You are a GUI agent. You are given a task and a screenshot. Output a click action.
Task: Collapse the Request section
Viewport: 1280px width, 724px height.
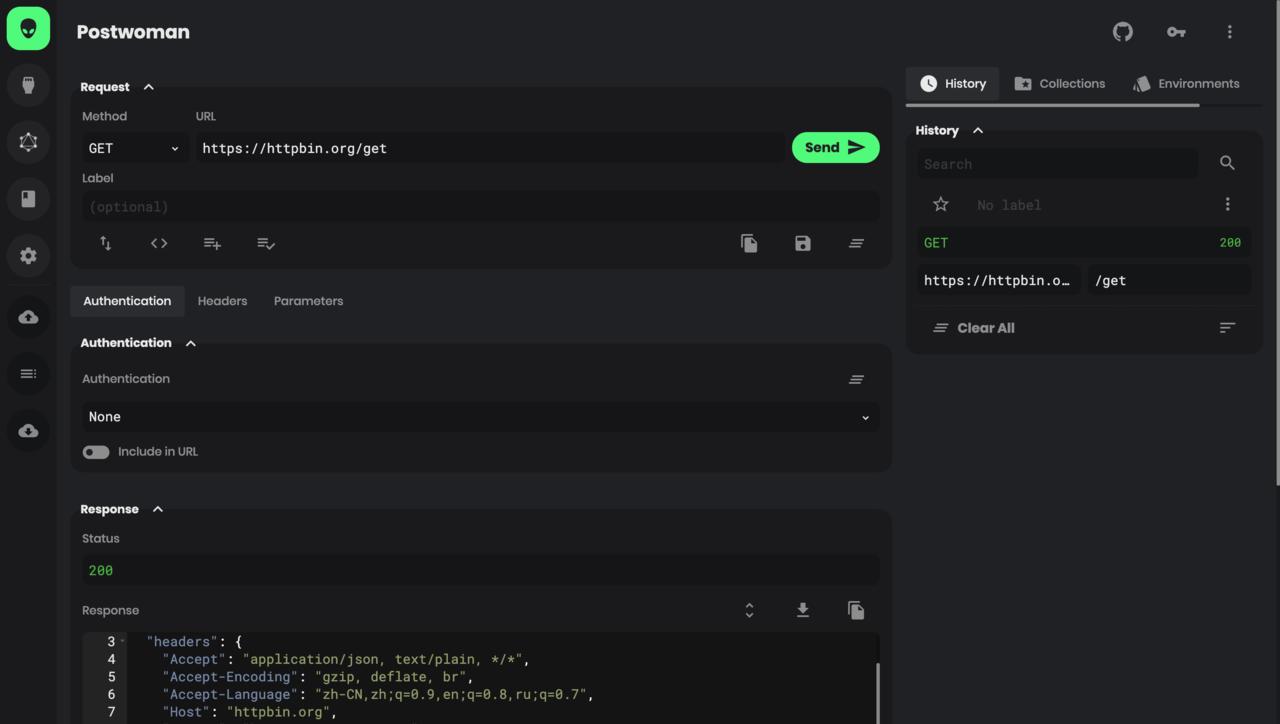[x=149, y=87]
